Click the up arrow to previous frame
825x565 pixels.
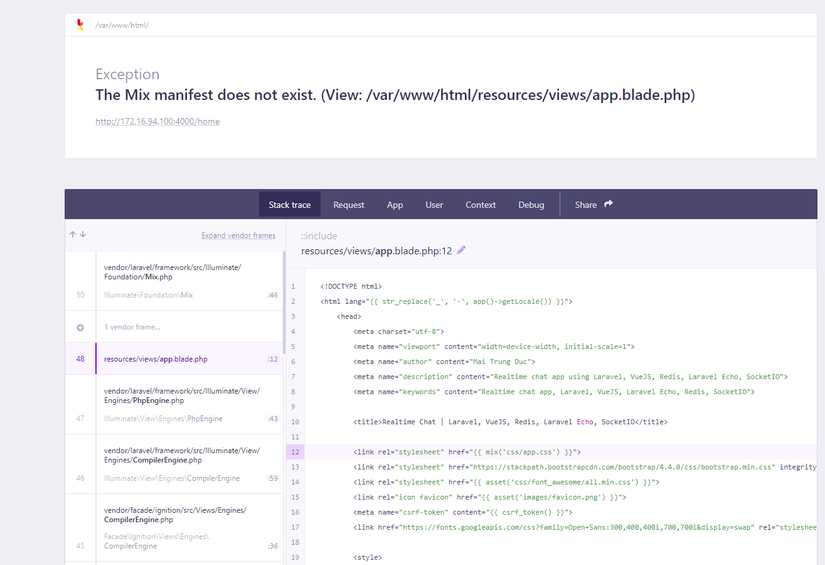point(73,235)
